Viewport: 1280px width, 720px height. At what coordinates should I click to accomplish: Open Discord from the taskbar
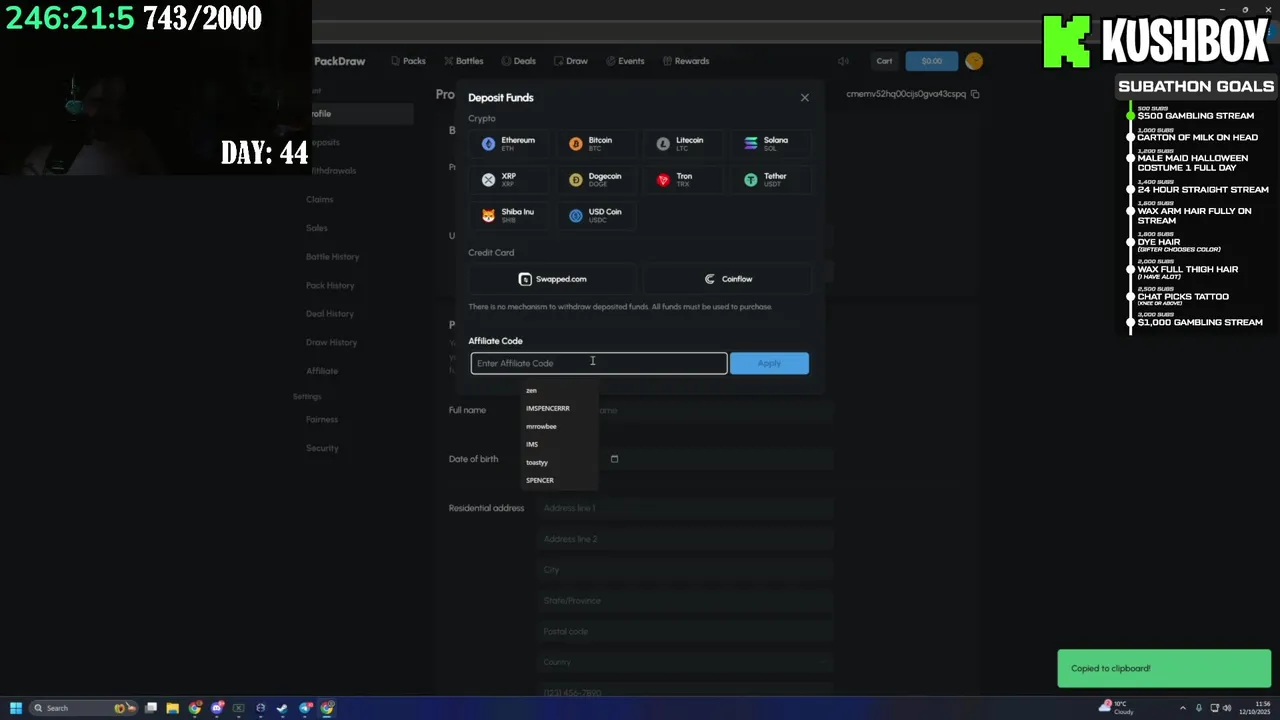[x=217, y=708]
